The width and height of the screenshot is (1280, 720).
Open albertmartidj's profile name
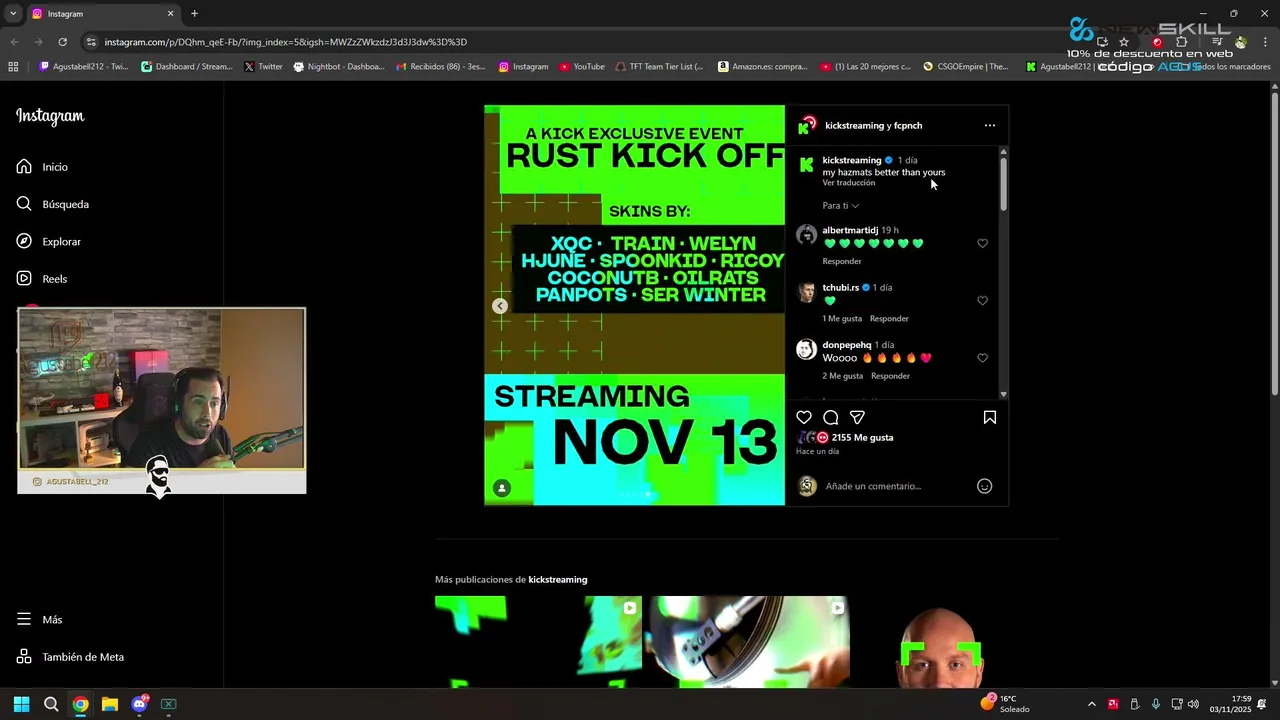click(850, 230)
